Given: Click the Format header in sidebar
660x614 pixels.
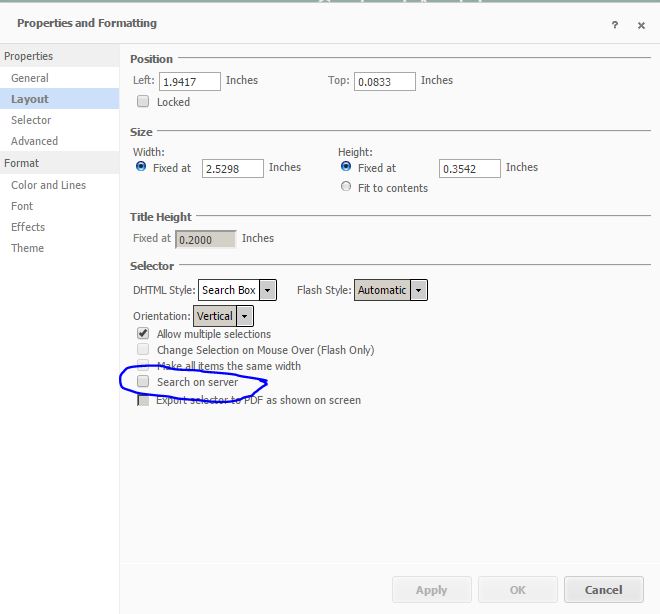Looking at the screenshot, I should [21, 163].
